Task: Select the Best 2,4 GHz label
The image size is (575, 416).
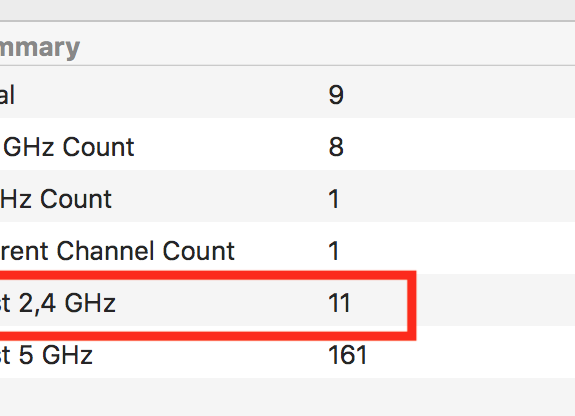Action: click(x=58, y=303)
